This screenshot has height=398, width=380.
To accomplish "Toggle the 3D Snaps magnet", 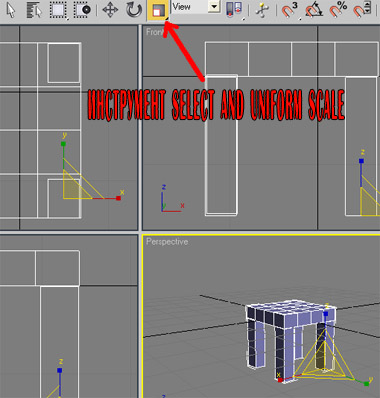I will click(x=289, y=10).
